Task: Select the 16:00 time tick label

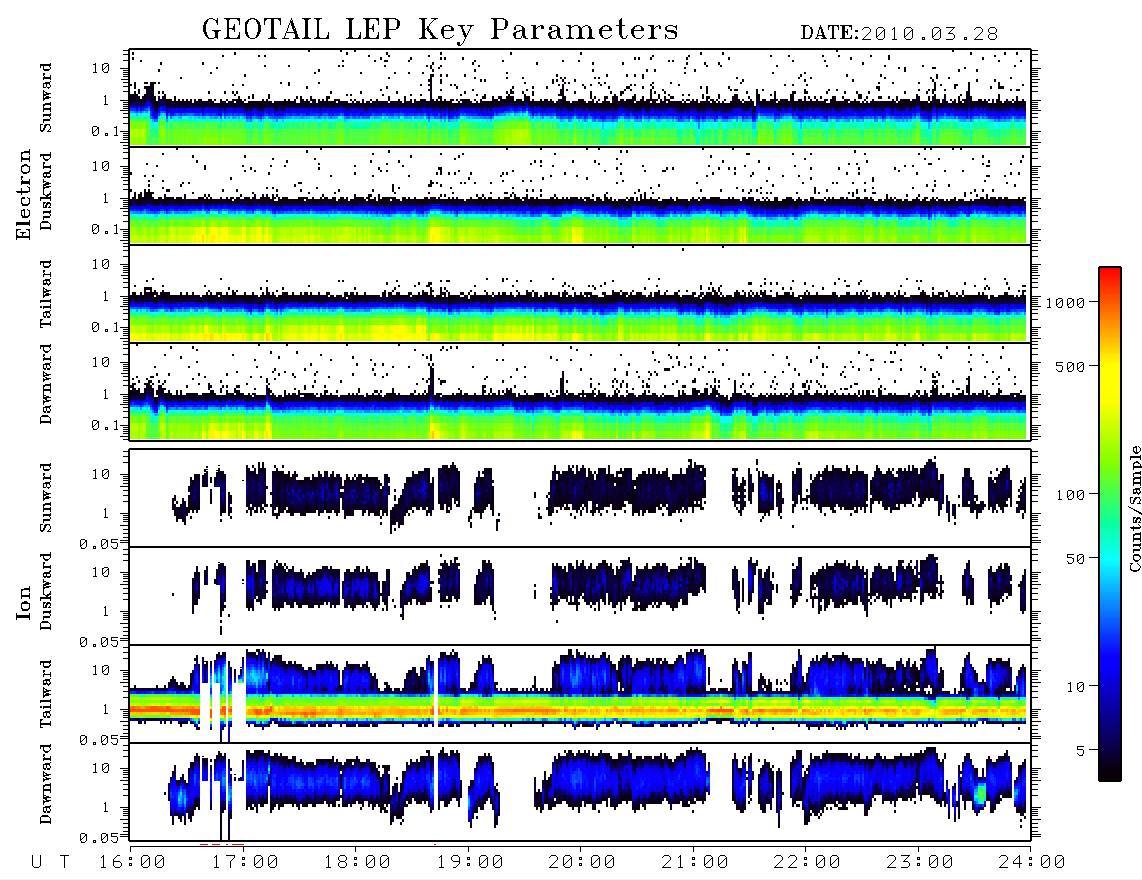Action: [132, 863]
